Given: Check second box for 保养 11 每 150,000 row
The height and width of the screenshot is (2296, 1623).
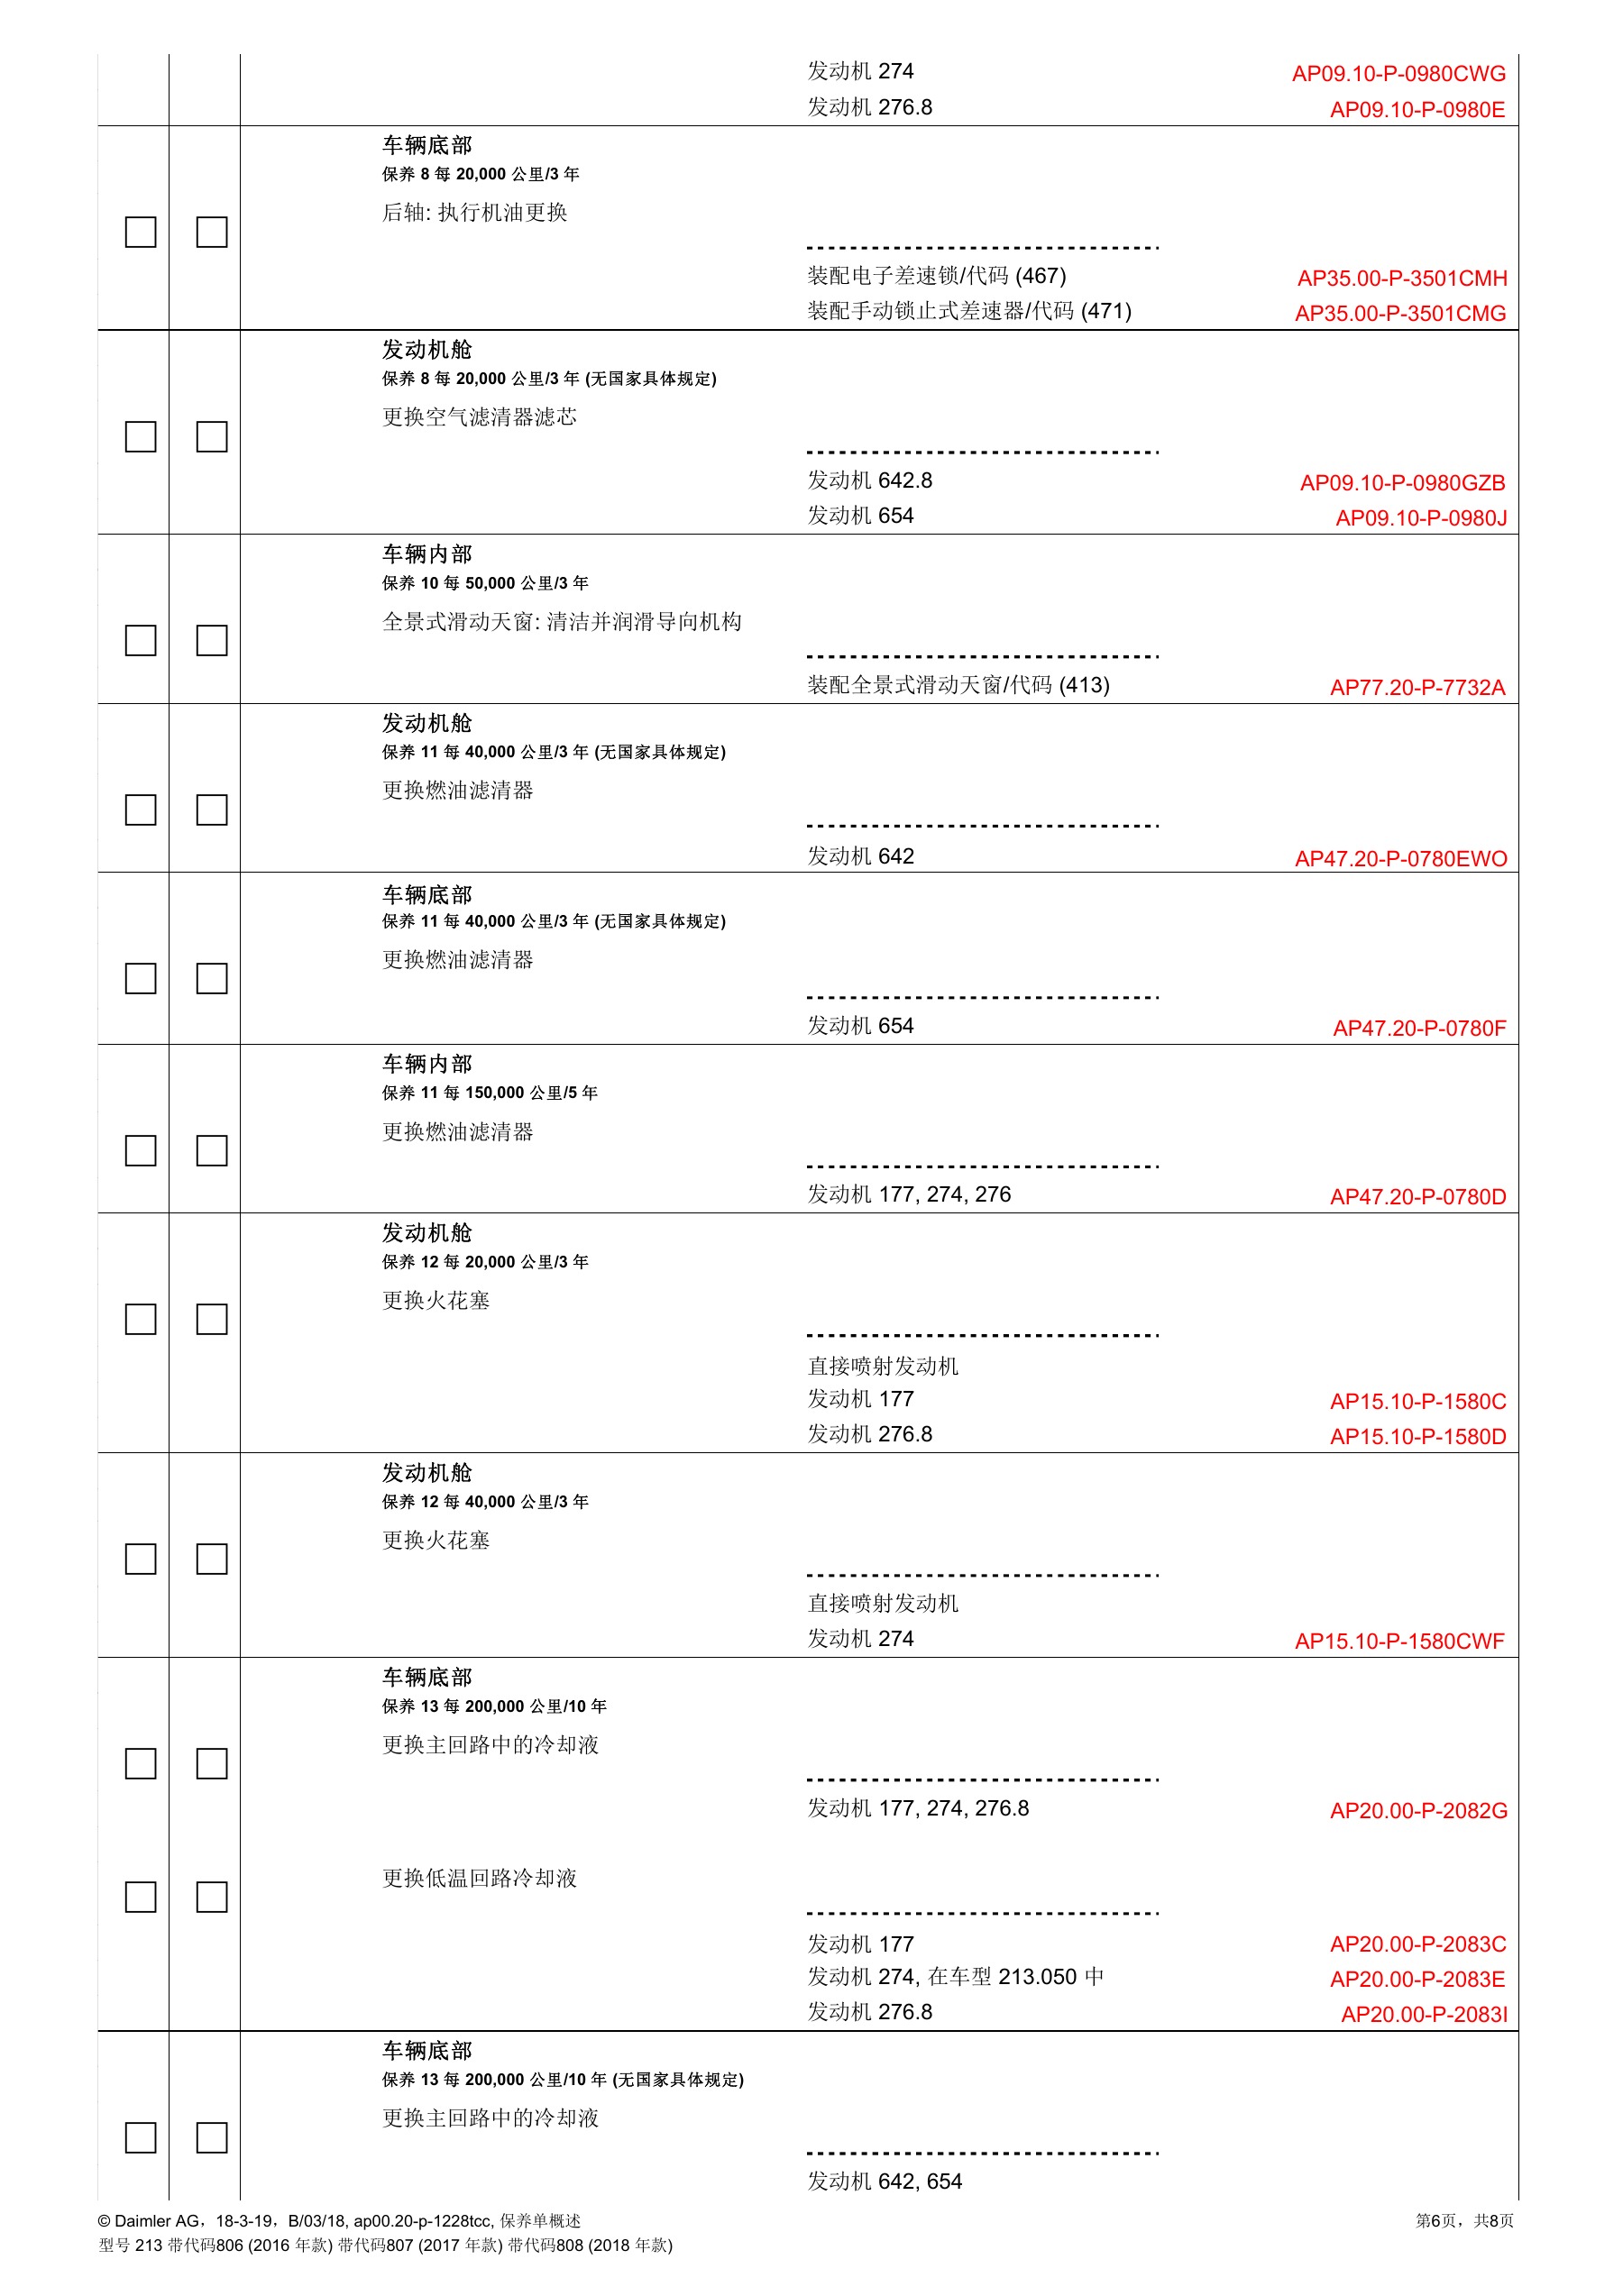Looking at the screenshot, I should click(x=211, y=1150).
